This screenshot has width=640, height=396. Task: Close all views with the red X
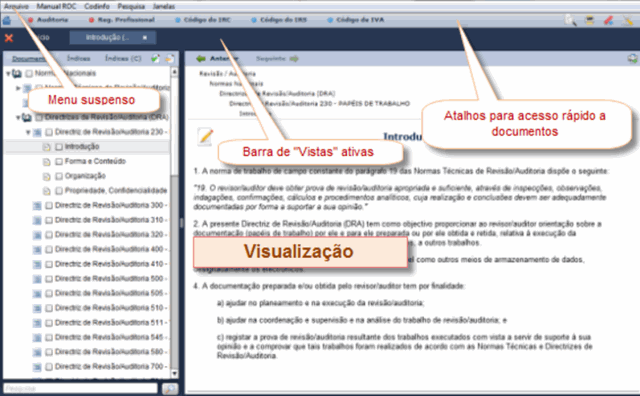point(9,38)
